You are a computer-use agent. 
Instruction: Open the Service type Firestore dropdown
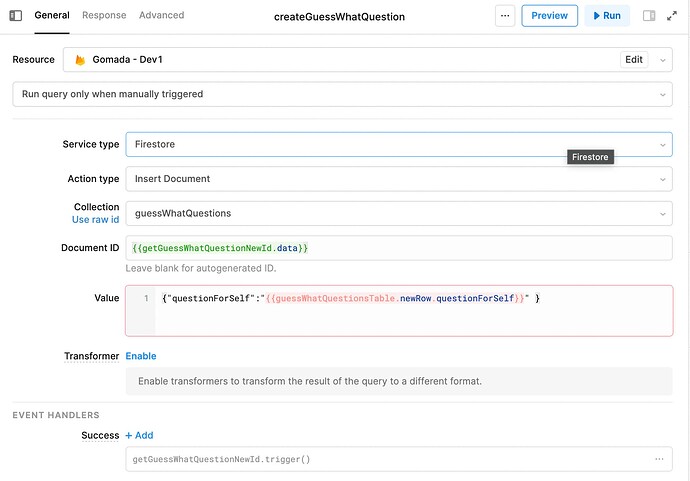pos(399,144)
